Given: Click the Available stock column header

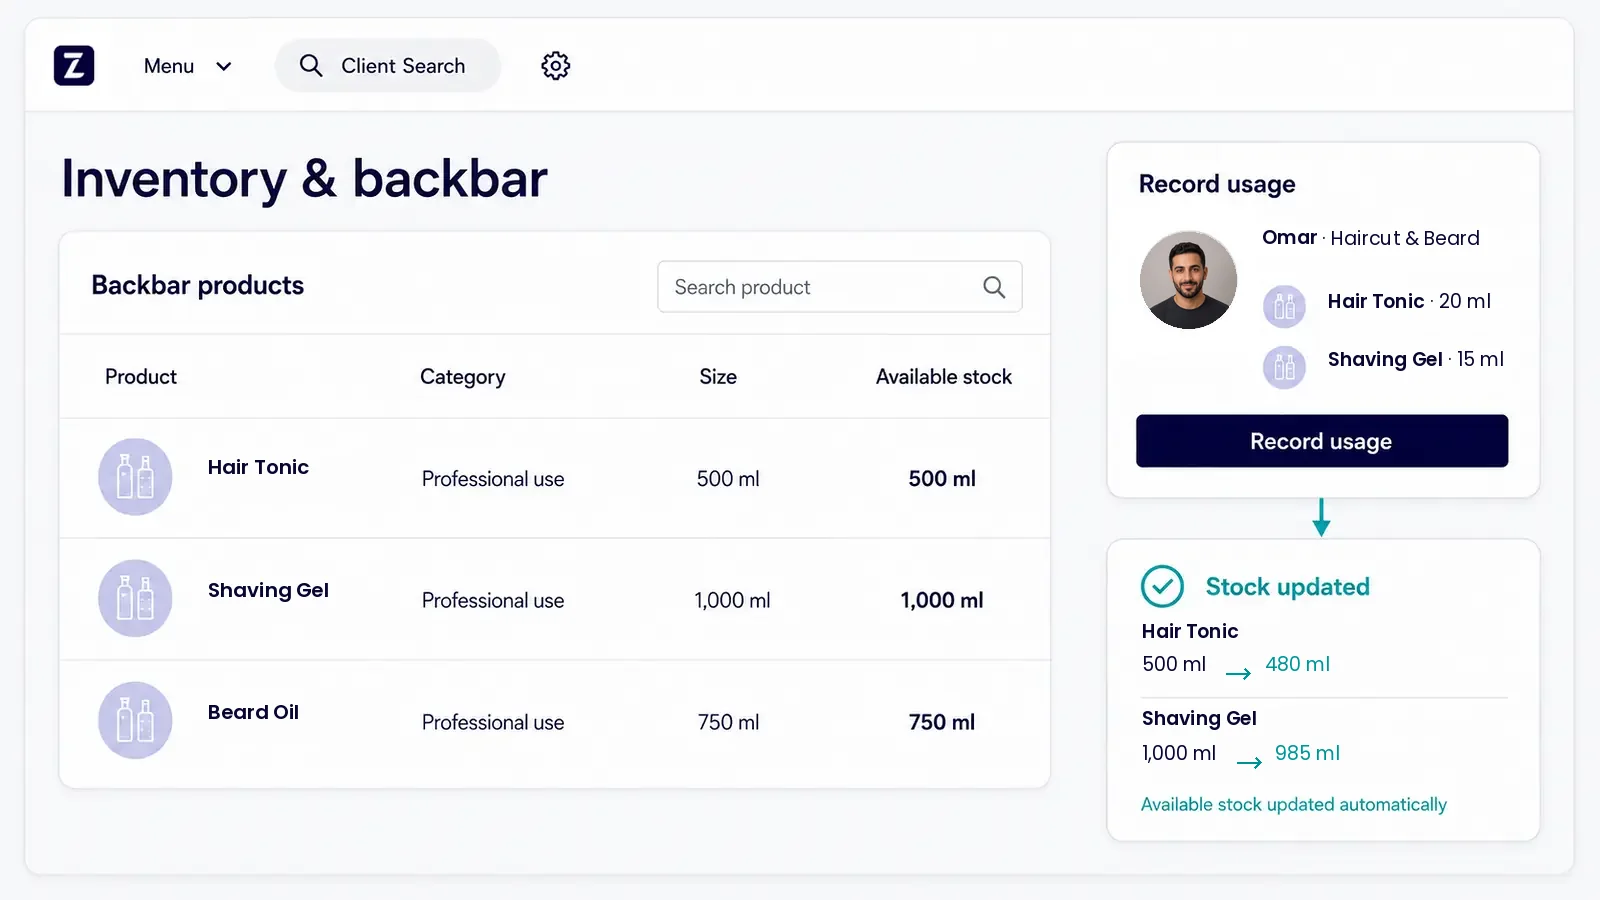Looking at the screenshot, I should point(944,377).
